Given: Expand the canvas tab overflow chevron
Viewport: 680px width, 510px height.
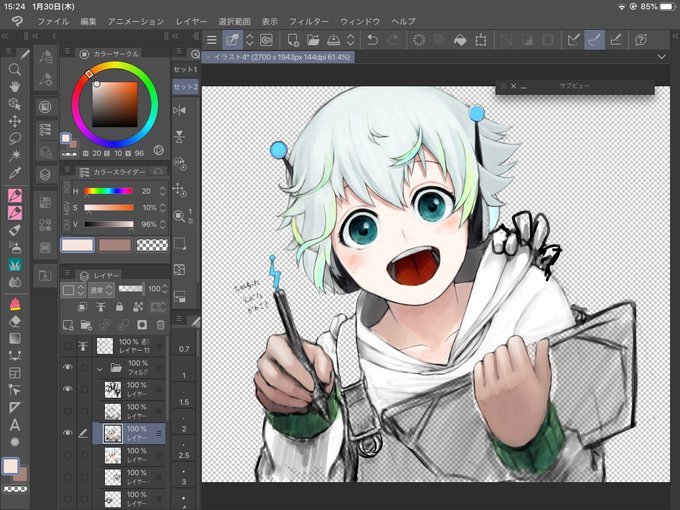Looking at the screenshot, I should pos(661,57).
